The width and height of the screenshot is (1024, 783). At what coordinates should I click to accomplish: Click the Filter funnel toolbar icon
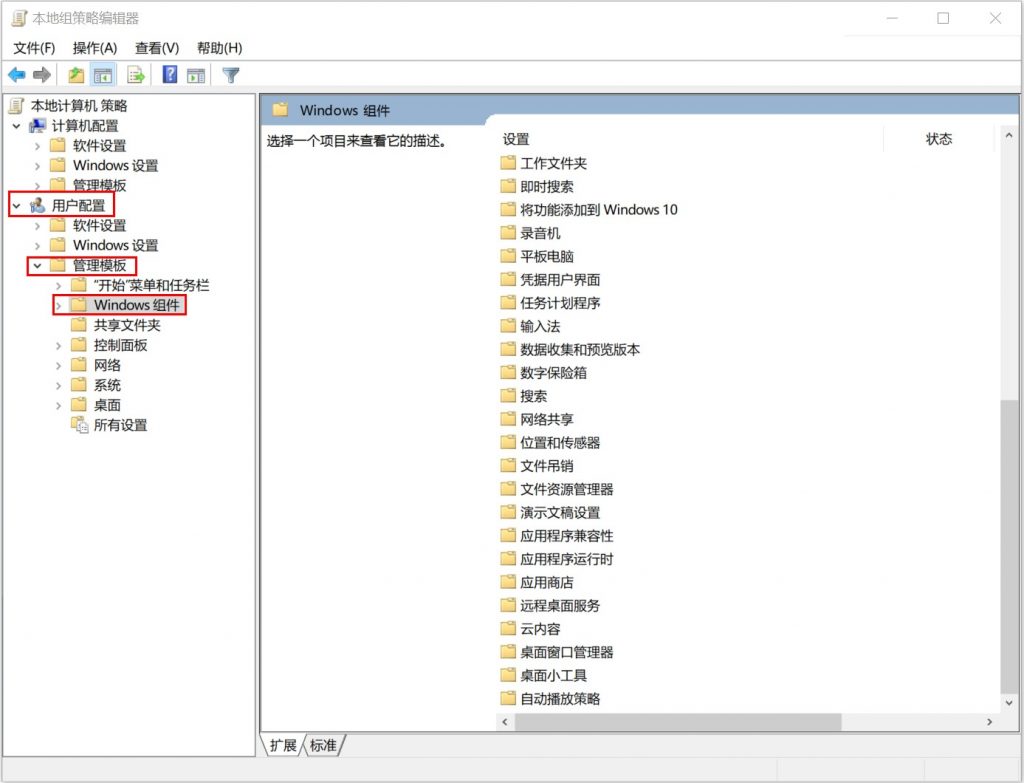231,75
